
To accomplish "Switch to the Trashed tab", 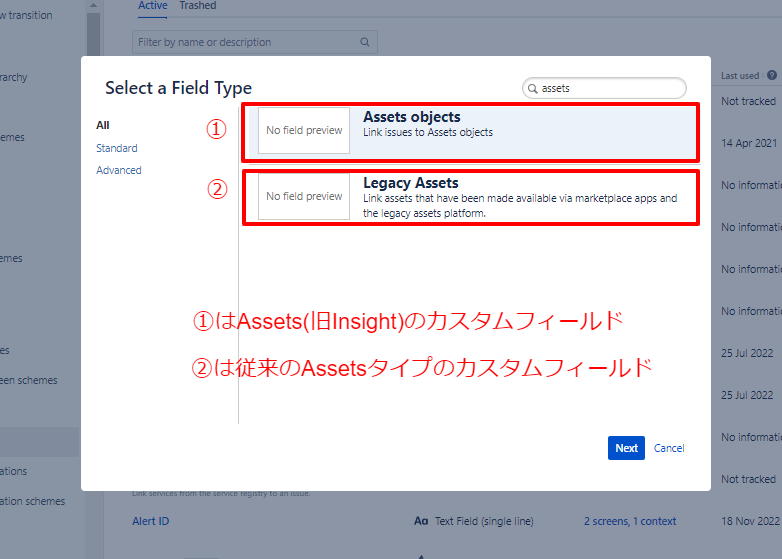I will [x=197, y=6].
